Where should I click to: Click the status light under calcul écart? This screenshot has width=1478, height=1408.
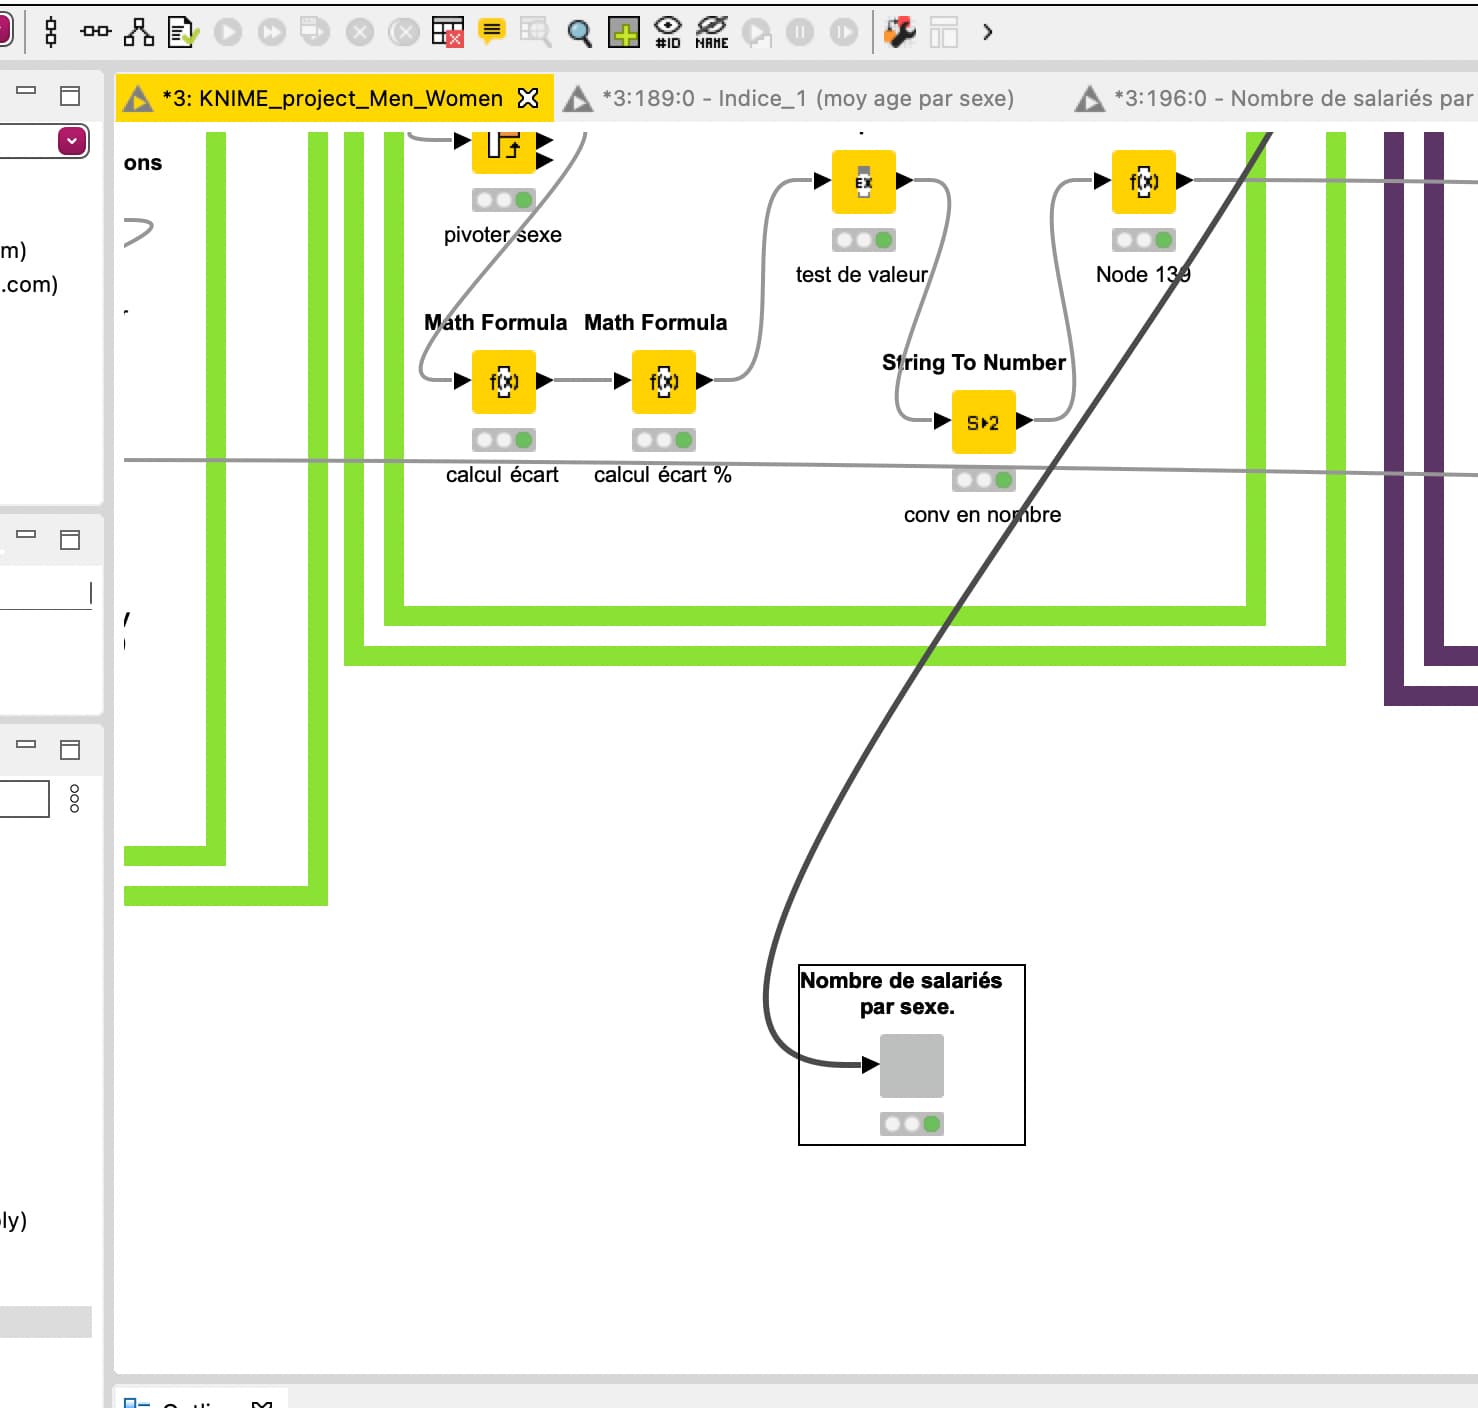pos(504,440)
